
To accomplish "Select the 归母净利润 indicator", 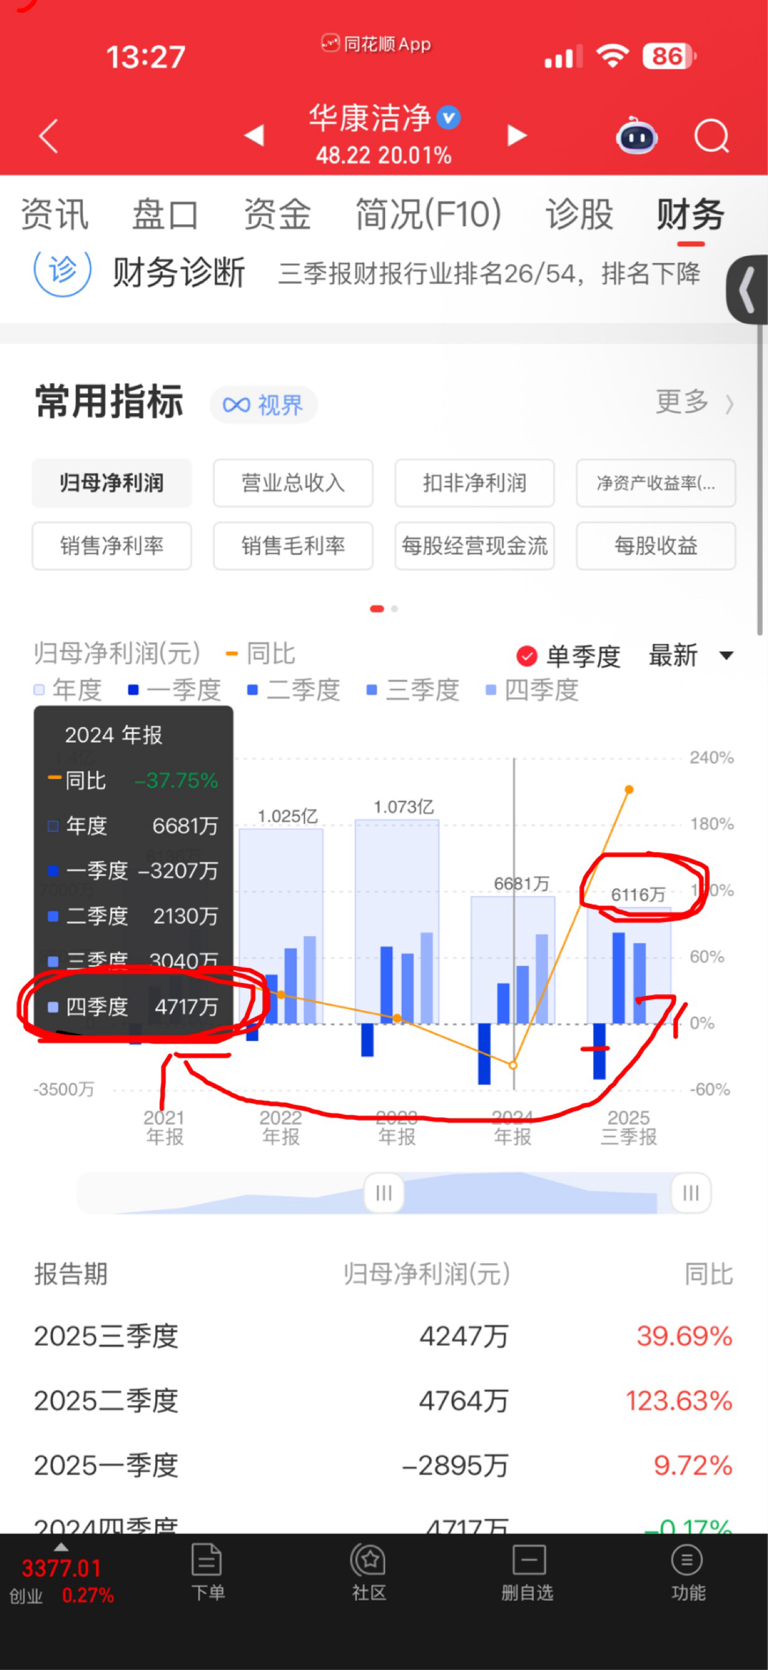I will [x=112, y=483].
